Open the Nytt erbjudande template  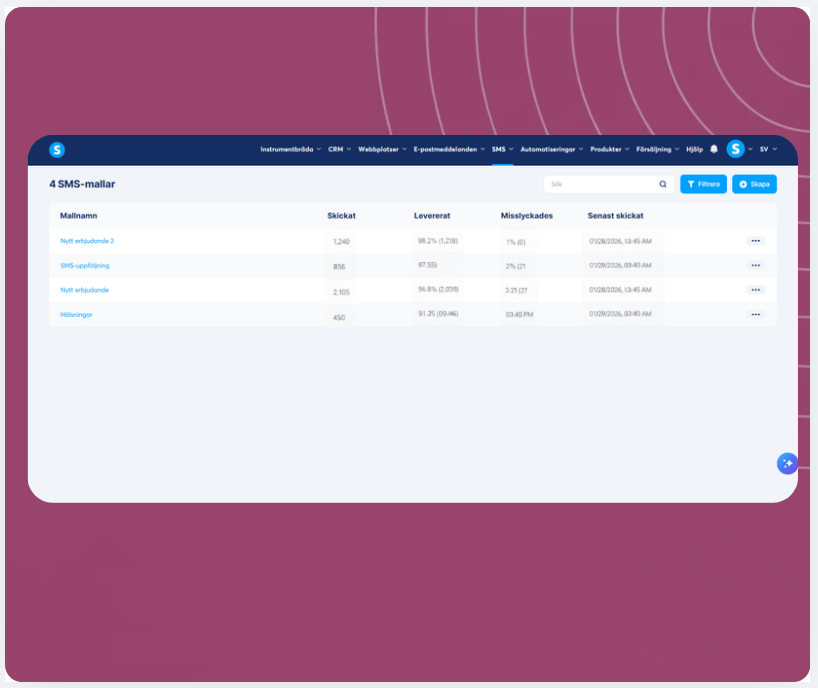coord(85,290)
